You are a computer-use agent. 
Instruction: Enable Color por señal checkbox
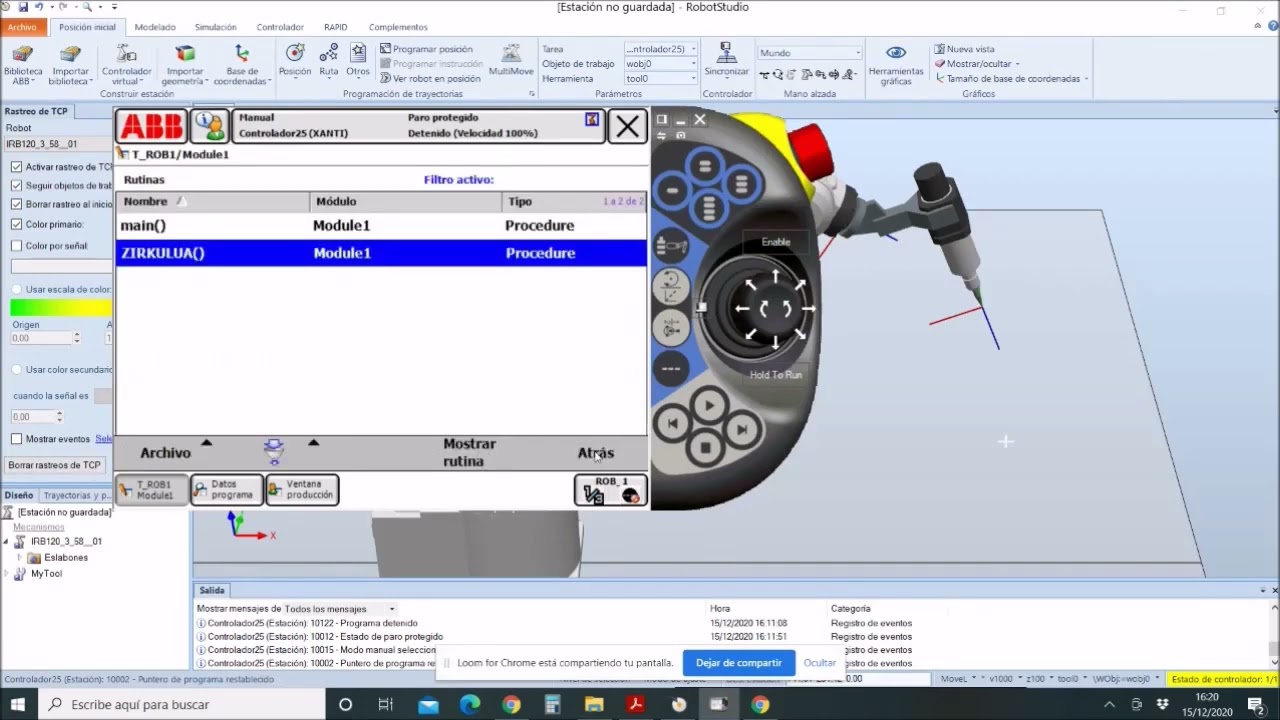click(16, 246)
